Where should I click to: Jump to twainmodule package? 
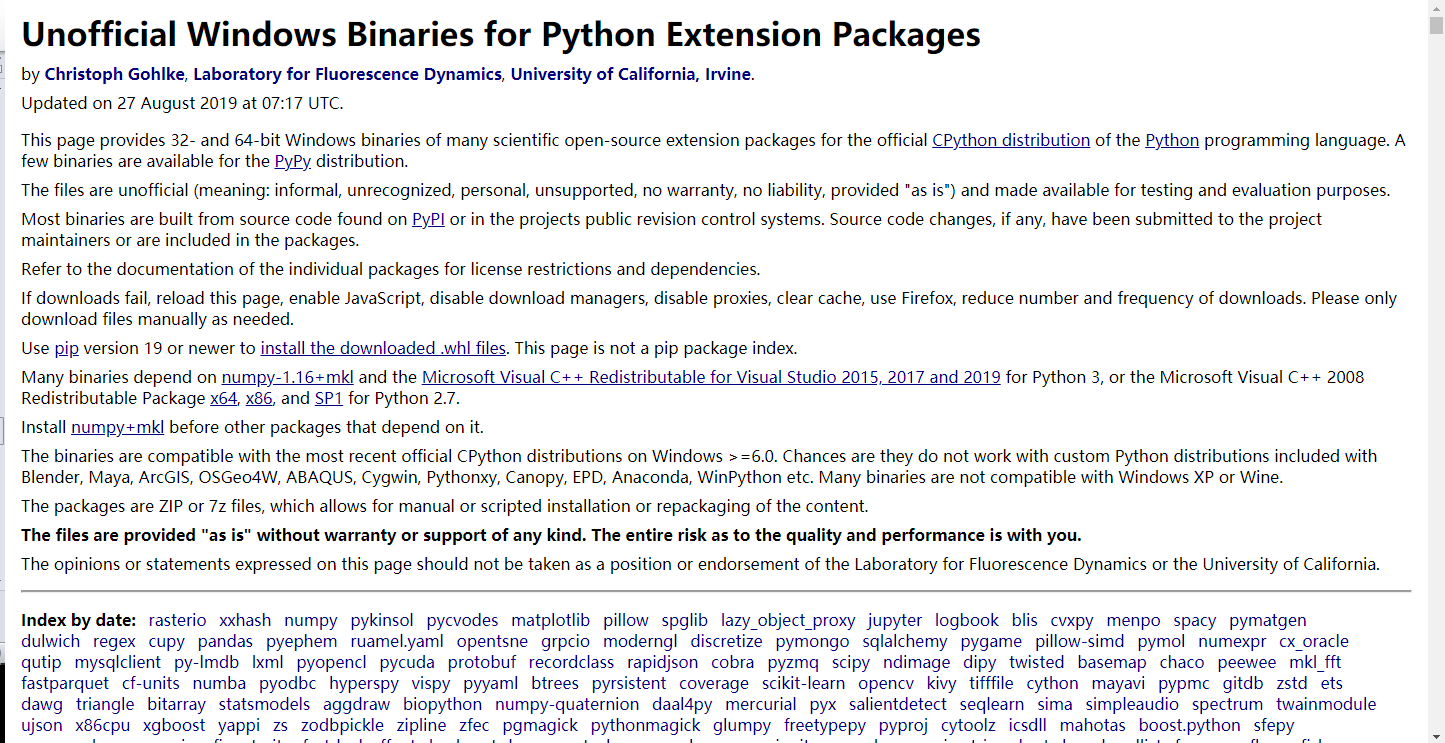(x=1326, y=704)
